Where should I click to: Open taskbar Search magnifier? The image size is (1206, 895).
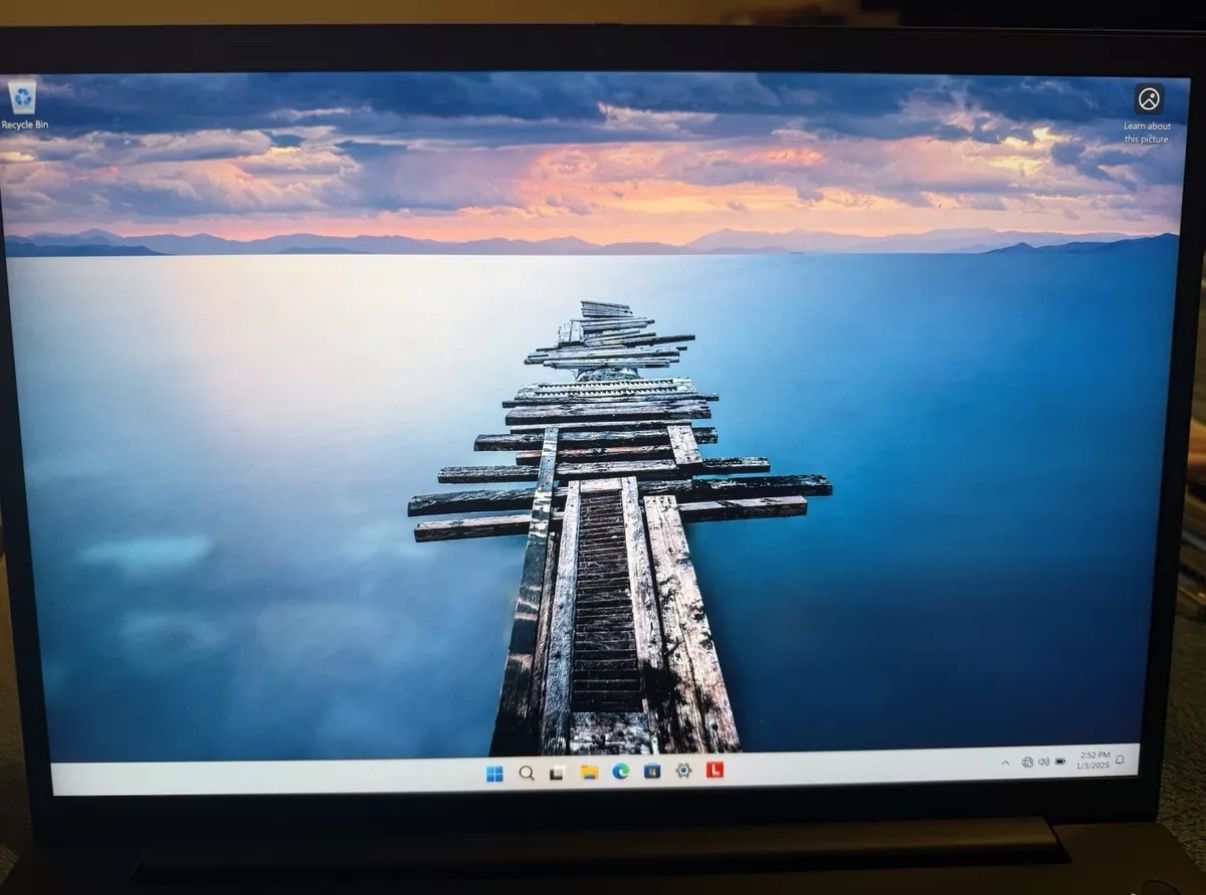(x=526, y=773)
